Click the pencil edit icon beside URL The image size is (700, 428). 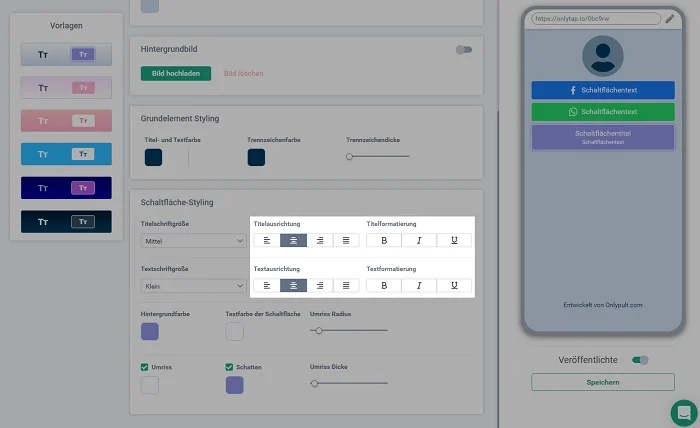pyautogui.click(x=670, y=18)
